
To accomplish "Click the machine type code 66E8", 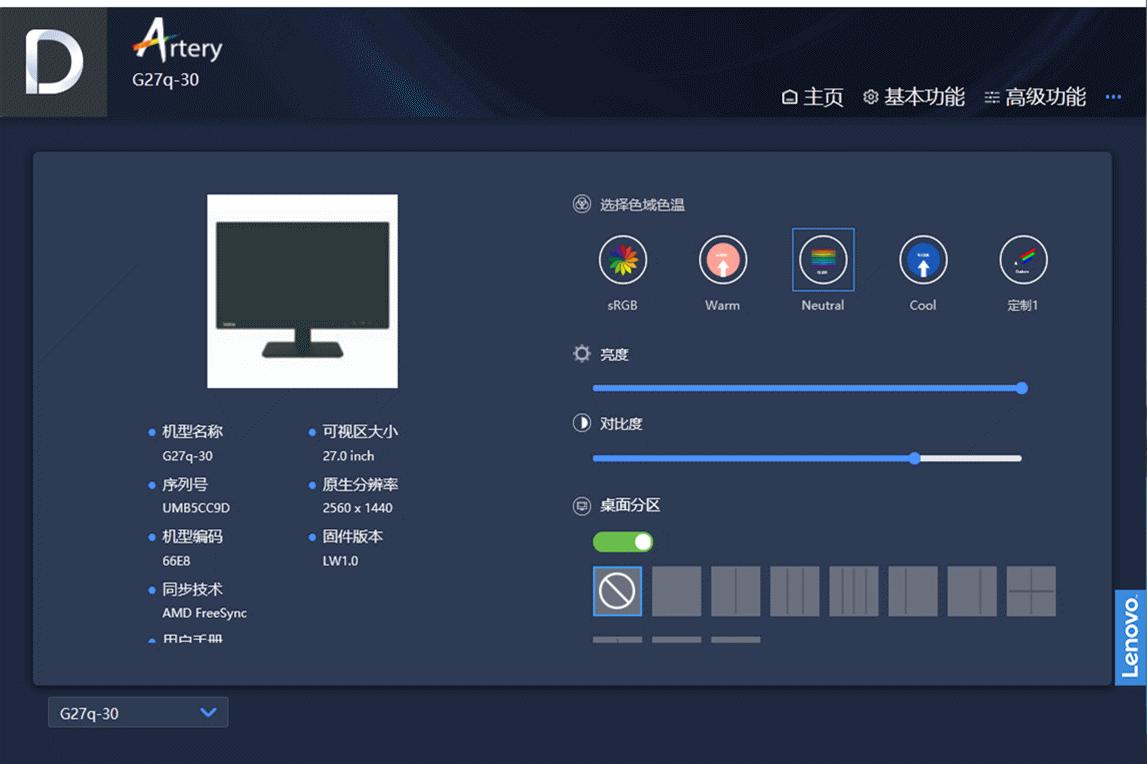I will click(x=176, y=561).
